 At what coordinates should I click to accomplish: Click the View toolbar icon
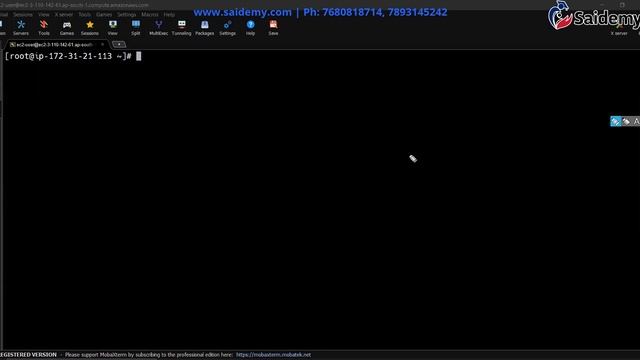point(113,28)
